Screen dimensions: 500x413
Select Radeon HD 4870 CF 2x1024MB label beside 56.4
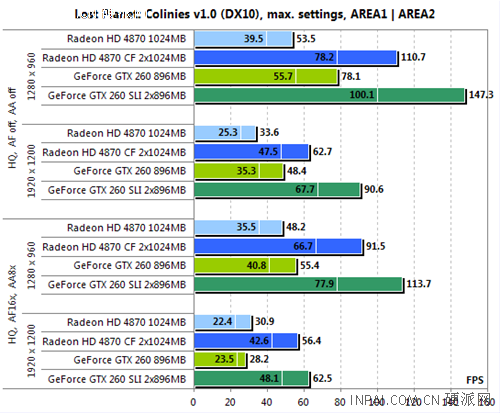coord(114,342)
